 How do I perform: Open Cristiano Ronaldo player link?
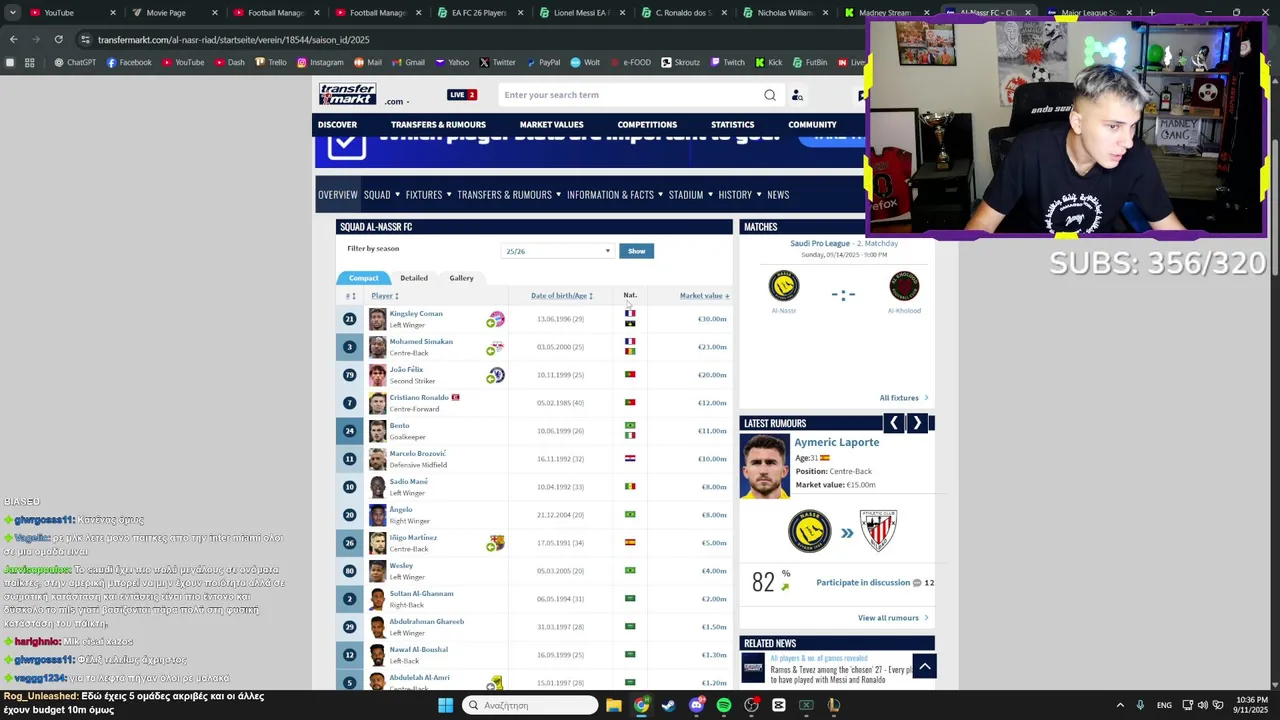coord(419,397)
